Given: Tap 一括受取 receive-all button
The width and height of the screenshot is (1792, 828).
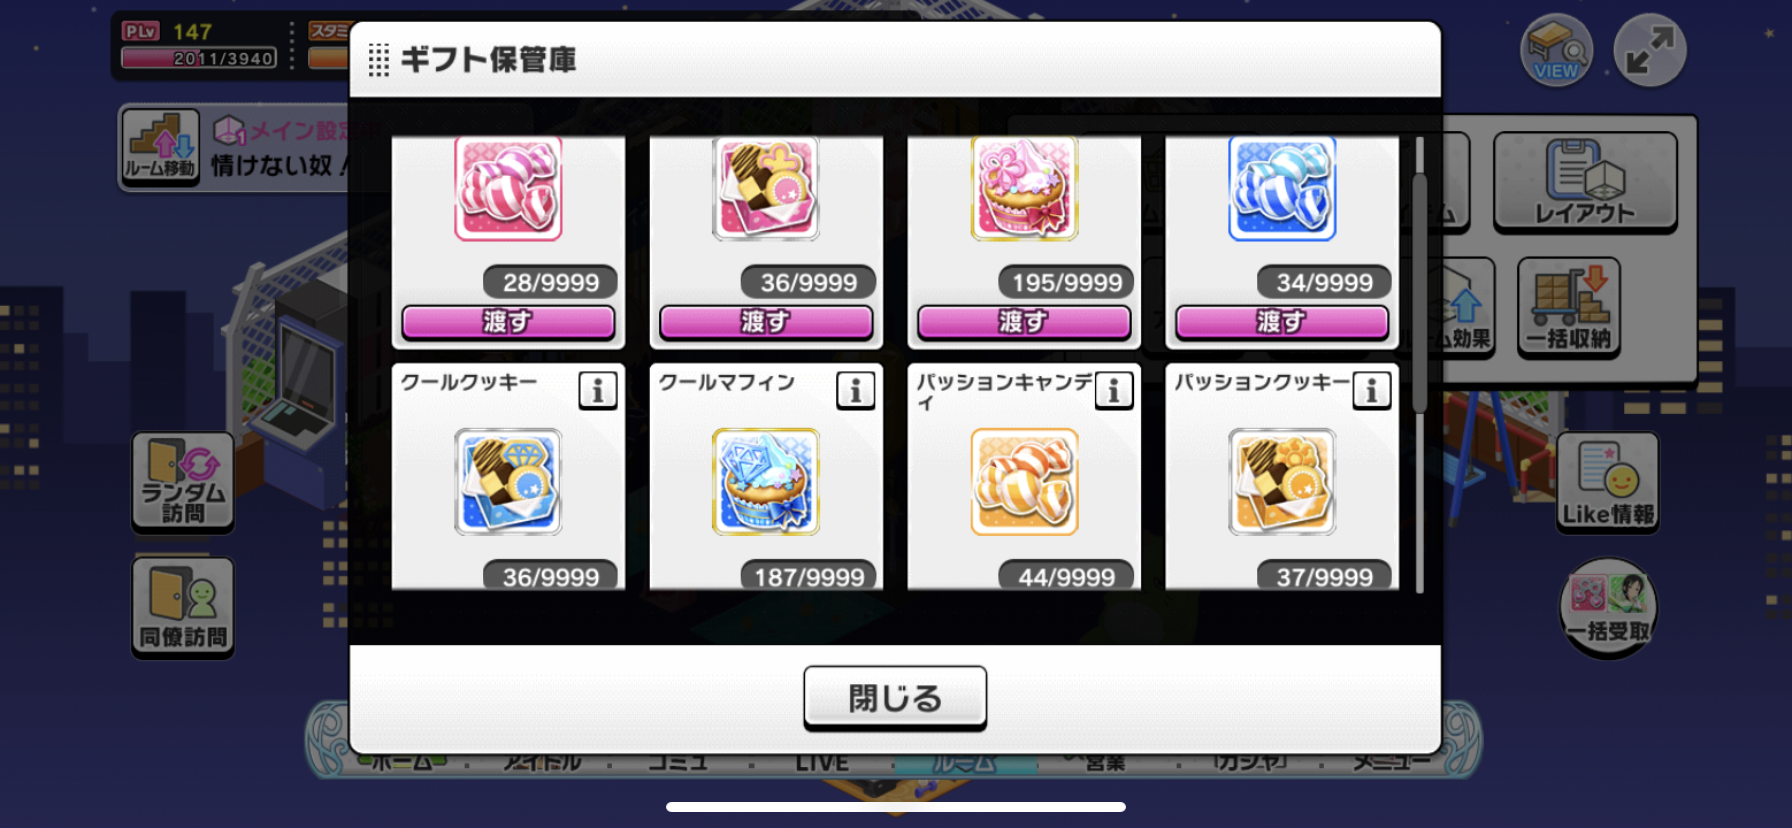Looking at the screenshot, I should click(1609, 608).
